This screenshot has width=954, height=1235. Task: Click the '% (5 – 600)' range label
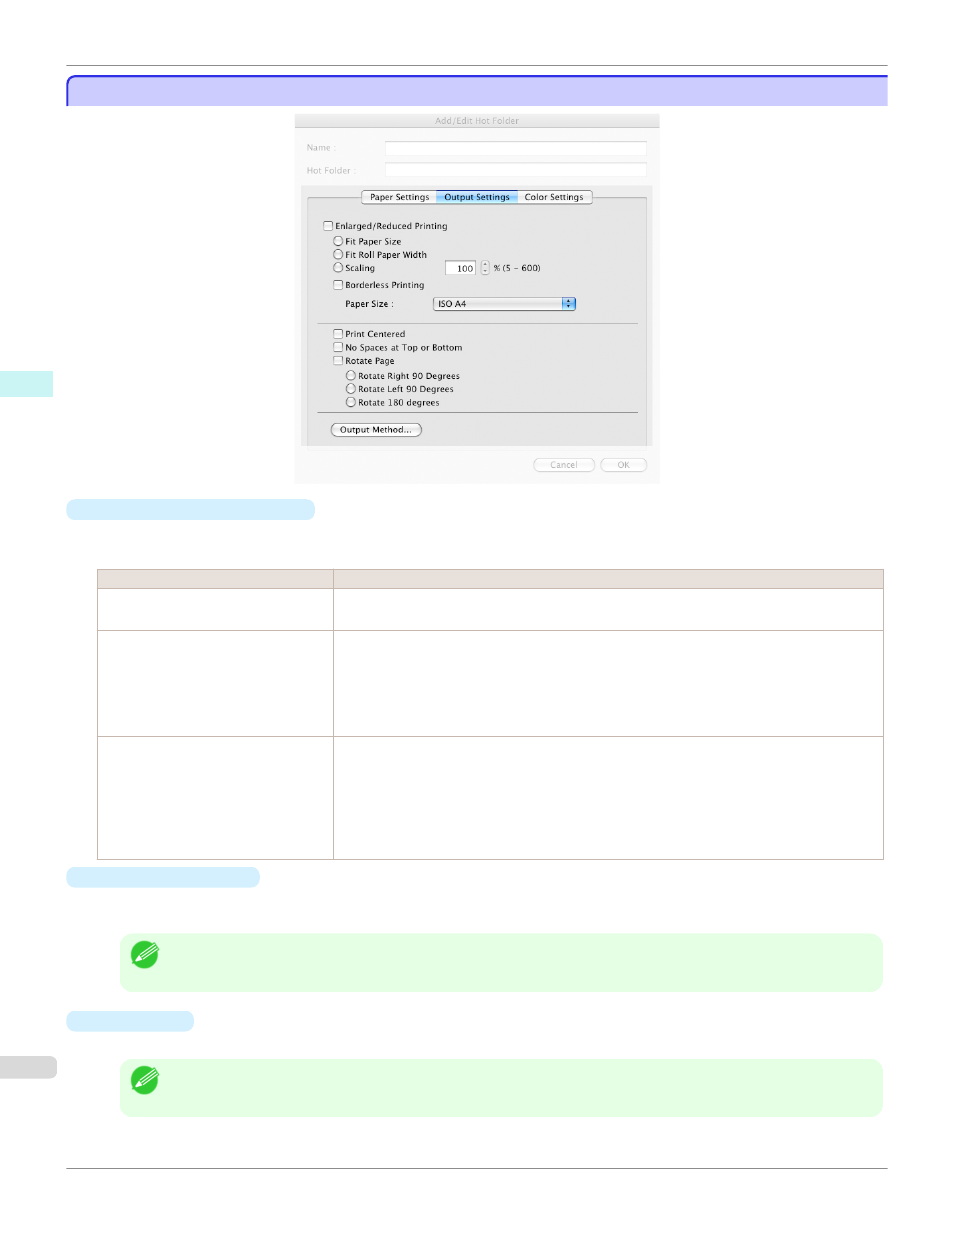tap(517, 268)
